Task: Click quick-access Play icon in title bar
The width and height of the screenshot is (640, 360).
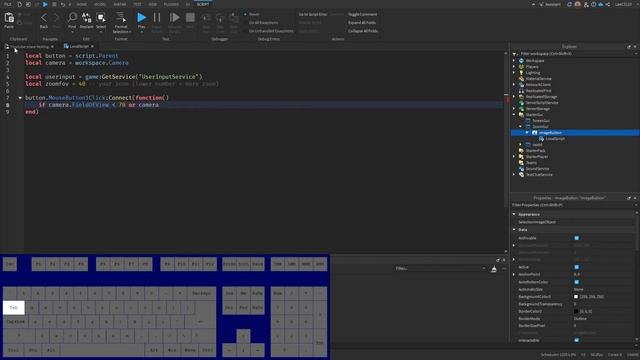Action: pyautogui.click(x=45, y=4)
